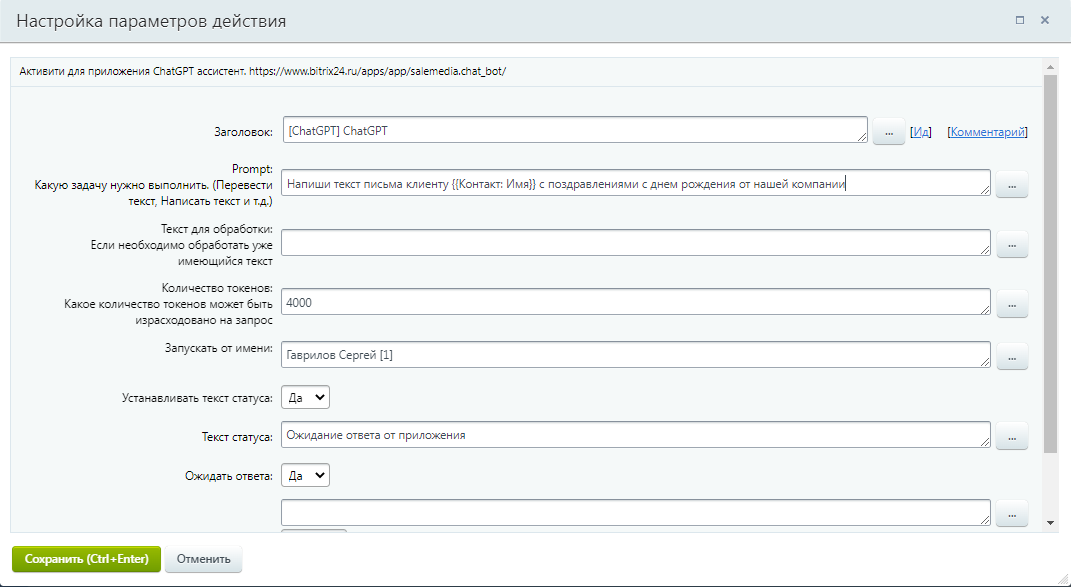Open field picker for the Prompt input
This screenshot has height=587, width=1071.
pyautogui.click(x=1011, y=185)
